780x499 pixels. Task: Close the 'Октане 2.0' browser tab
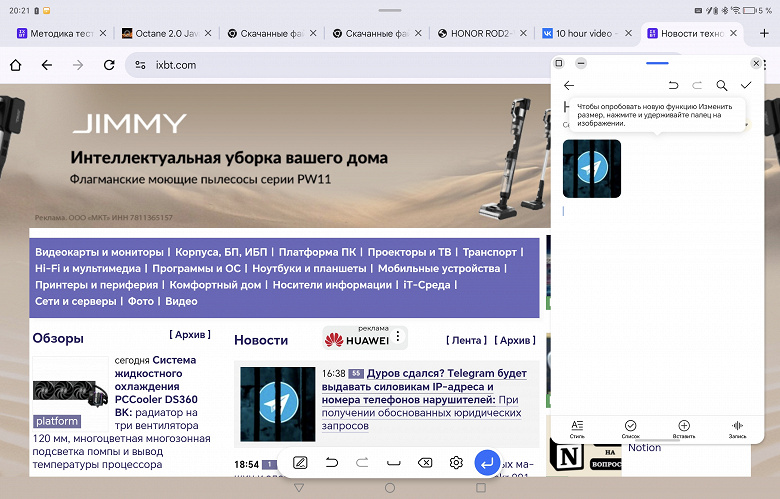point(208,33)
